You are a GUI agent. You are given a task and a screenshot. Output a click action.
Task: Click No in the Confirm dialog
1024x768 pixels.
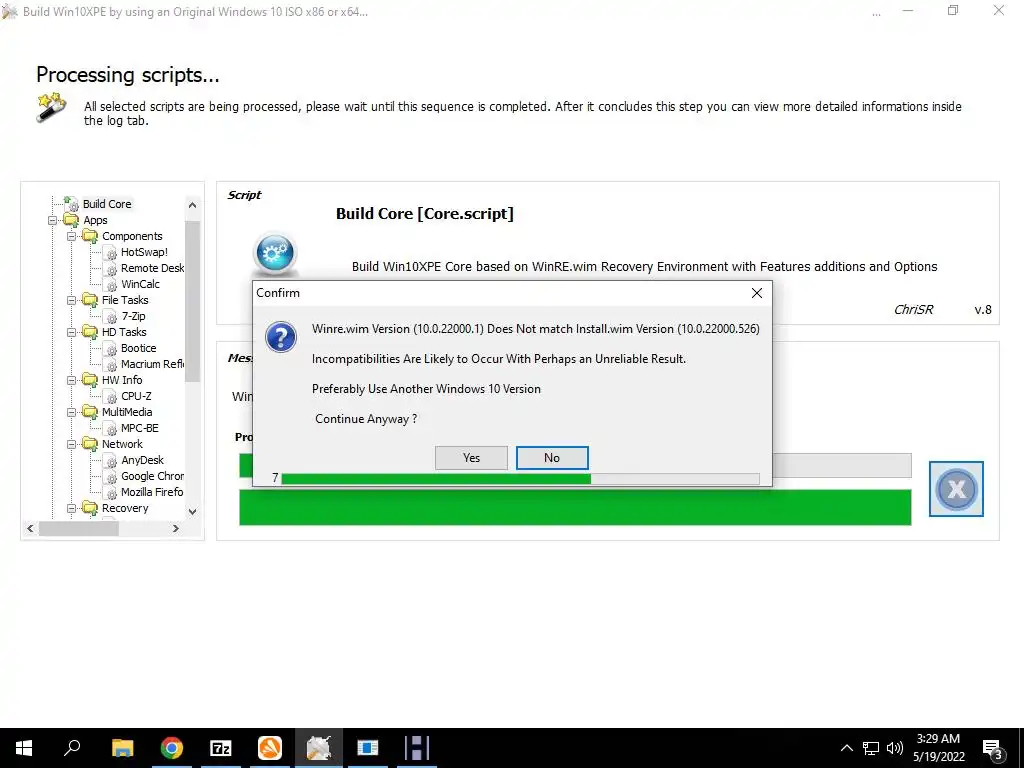point(552,458)
